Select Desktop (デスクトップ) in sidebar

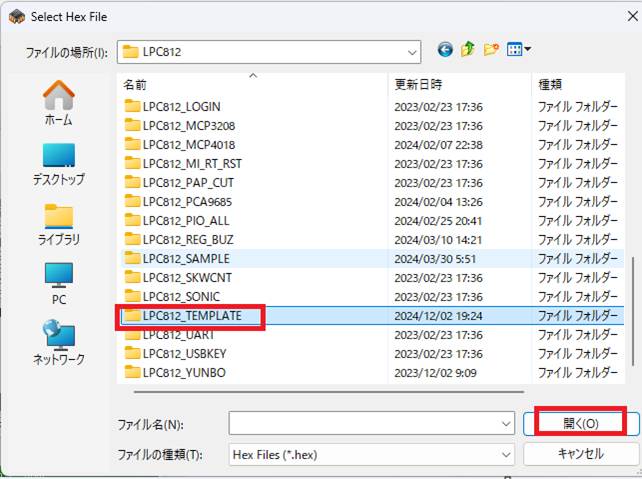[x=58, y=164]
